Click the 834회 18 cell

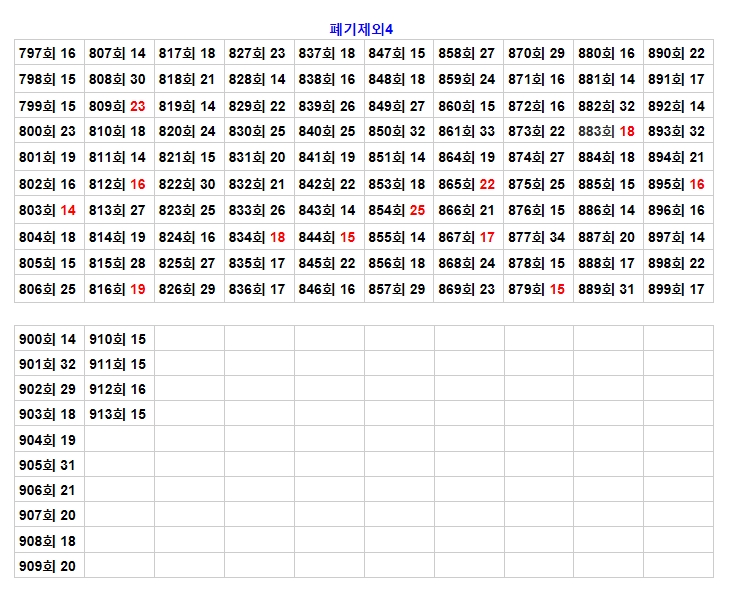[257, 237]
